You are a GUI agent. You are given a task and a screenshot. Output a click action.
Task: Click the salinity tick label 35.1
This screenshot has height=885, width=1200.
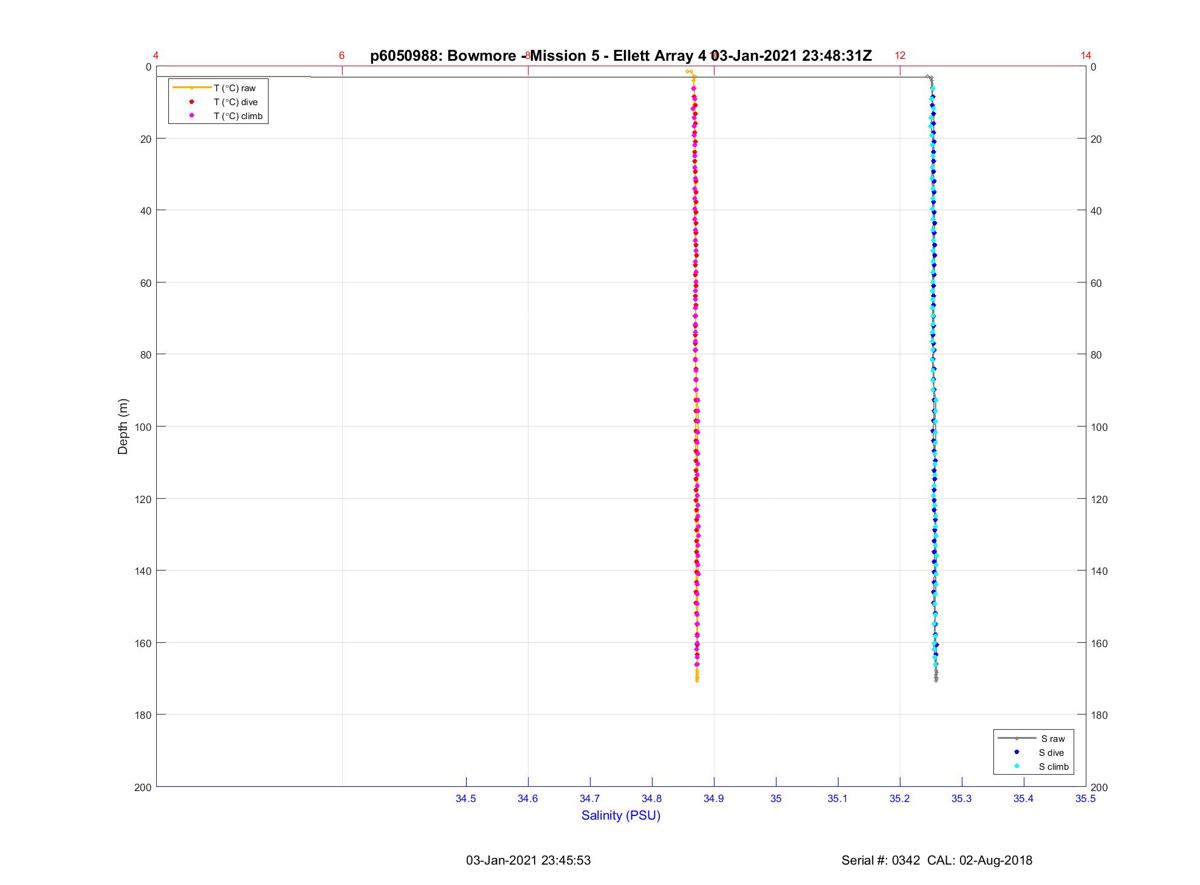click(838, 799)
